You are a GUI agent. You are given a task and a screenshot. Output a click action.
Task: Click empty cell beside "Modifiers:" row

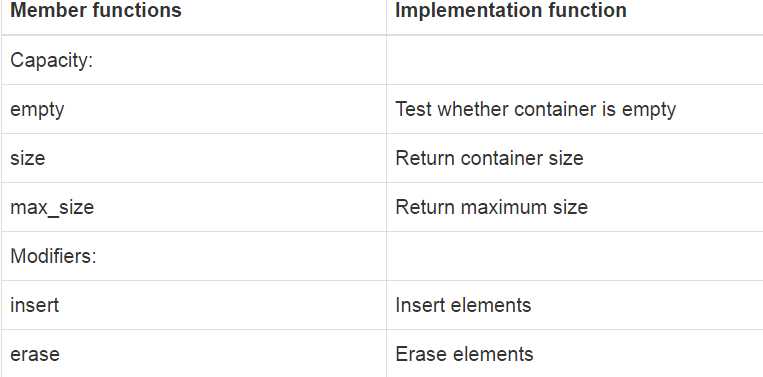[x=575, y=256]
